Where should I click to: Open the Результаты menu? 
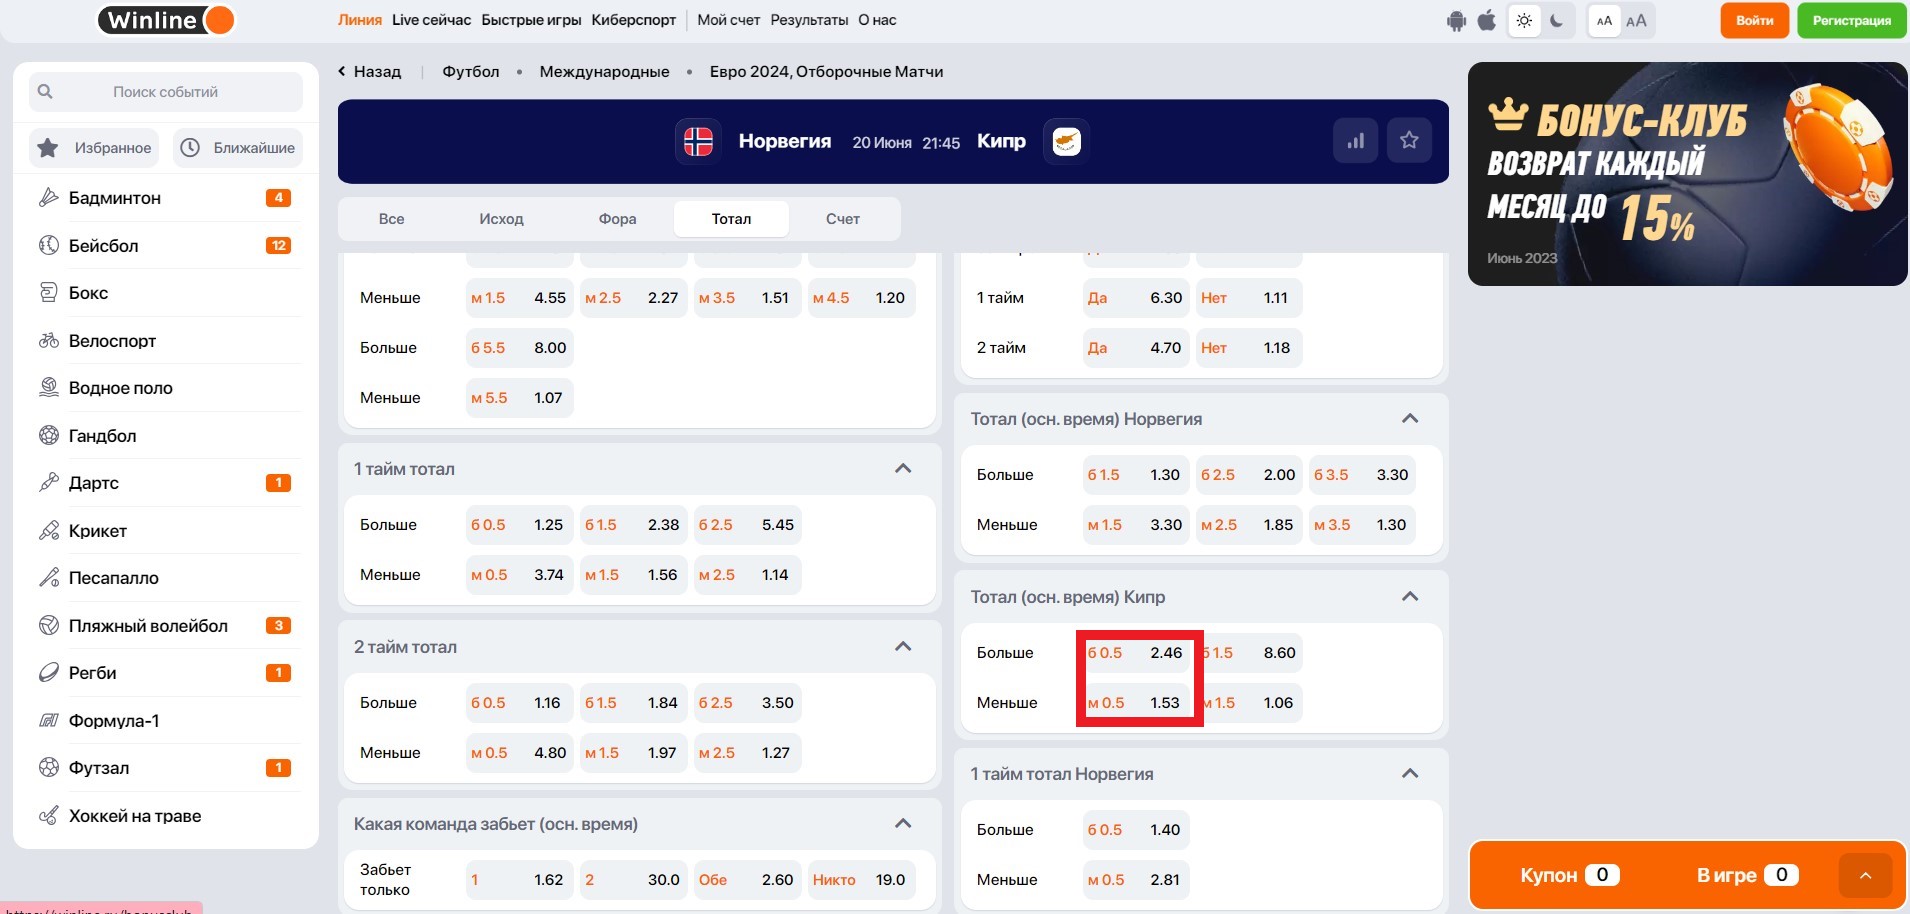pos(809,20)
